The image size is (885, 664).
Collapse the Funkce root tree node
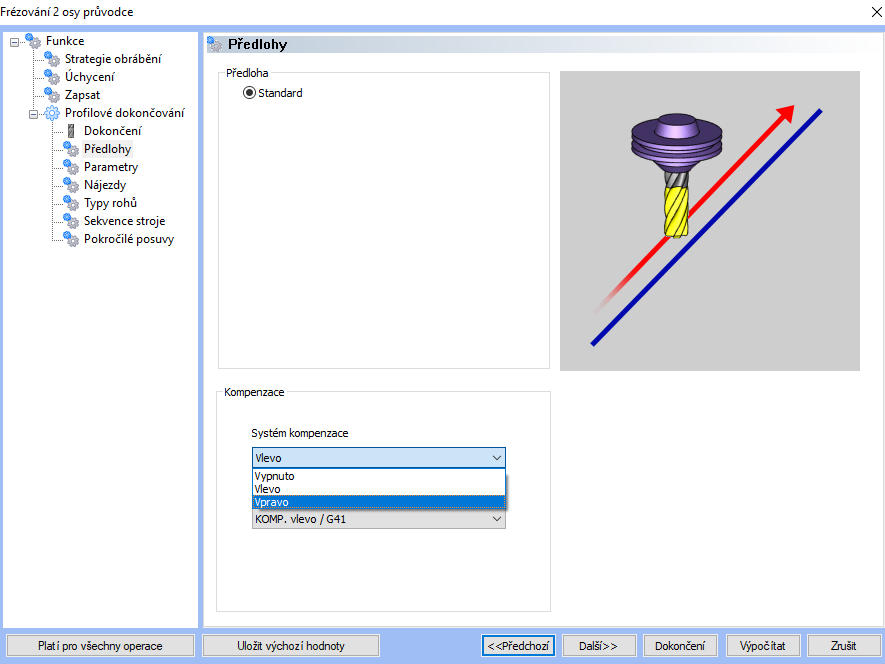point(15,42)
